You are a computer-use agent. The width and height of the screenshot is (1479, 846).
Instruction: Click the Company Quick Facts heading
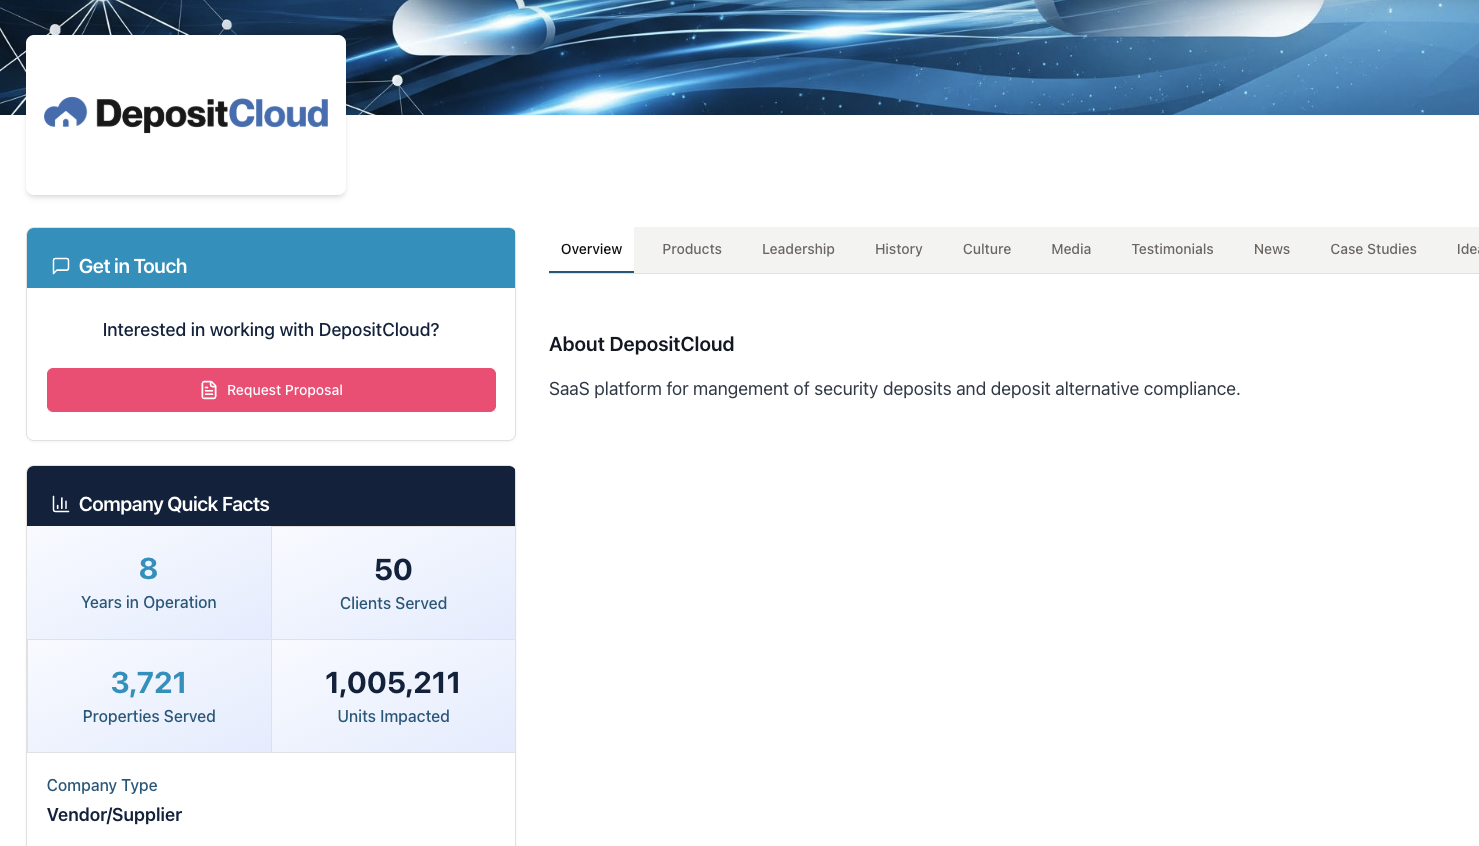coord(174,504)
